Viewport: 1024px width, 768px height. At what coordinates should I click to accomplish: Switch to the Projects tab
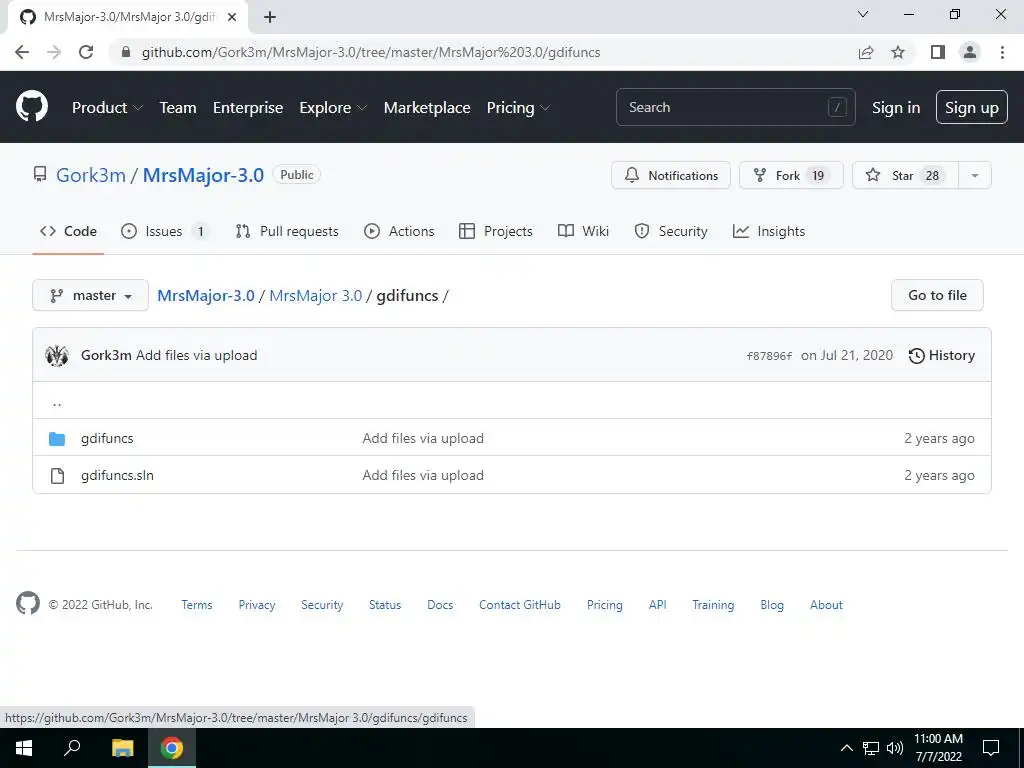(496, 231)
